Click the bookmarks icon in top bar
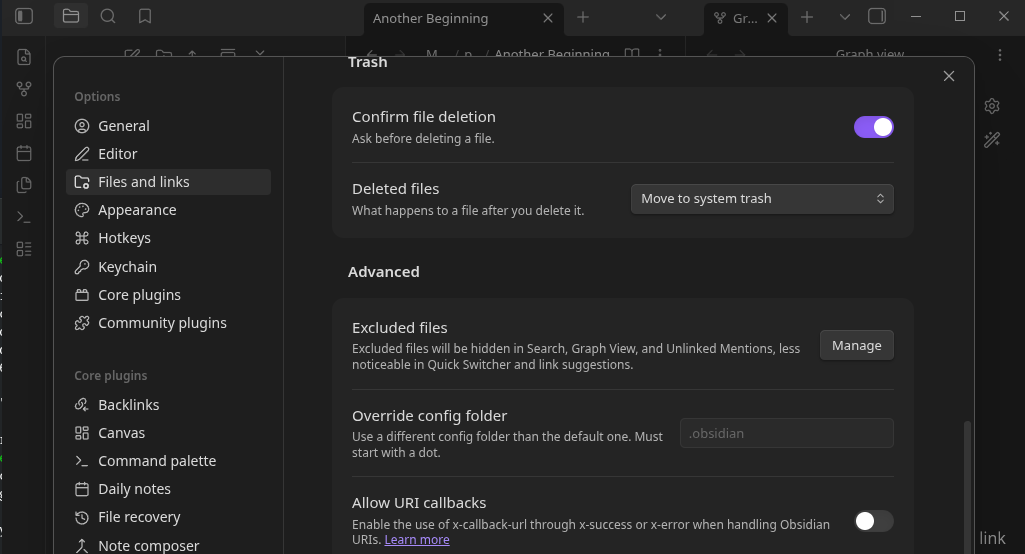The image size is (1025, 554). click(x=145, y=16)
